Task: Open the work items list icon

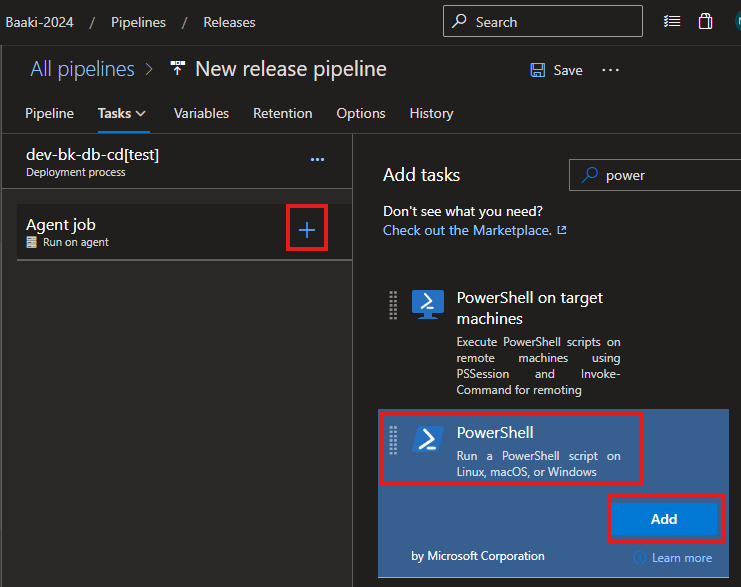Action: click(672, 21)
